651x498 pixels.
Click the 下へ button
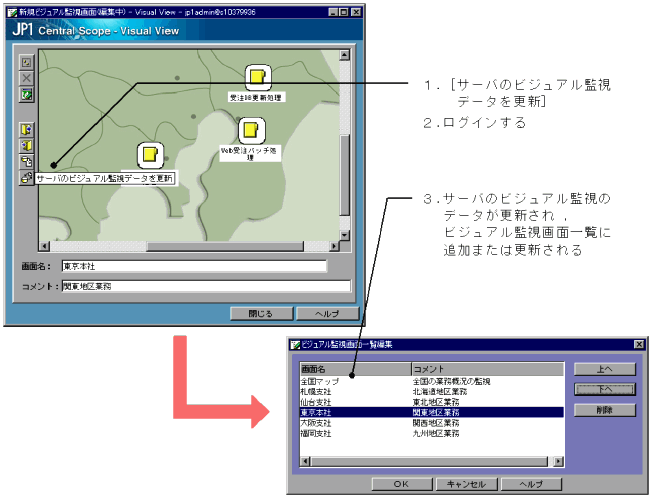point(605,389)
